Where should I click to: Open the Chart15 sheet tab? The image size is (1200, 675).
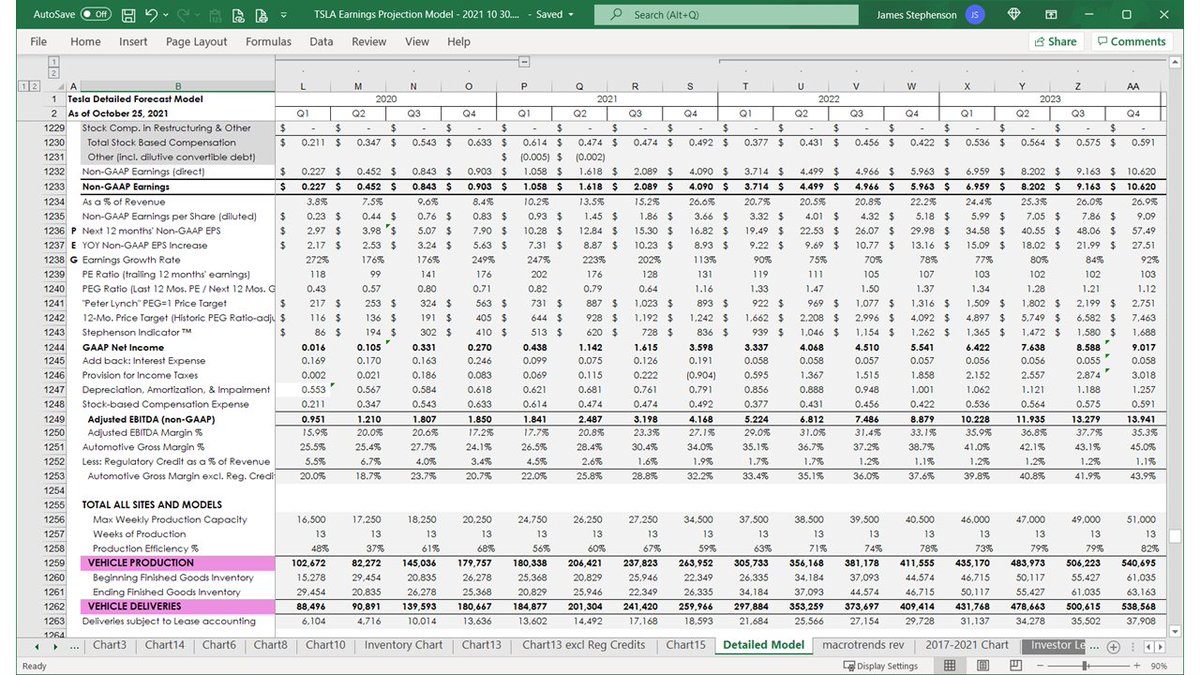point(685,645)
